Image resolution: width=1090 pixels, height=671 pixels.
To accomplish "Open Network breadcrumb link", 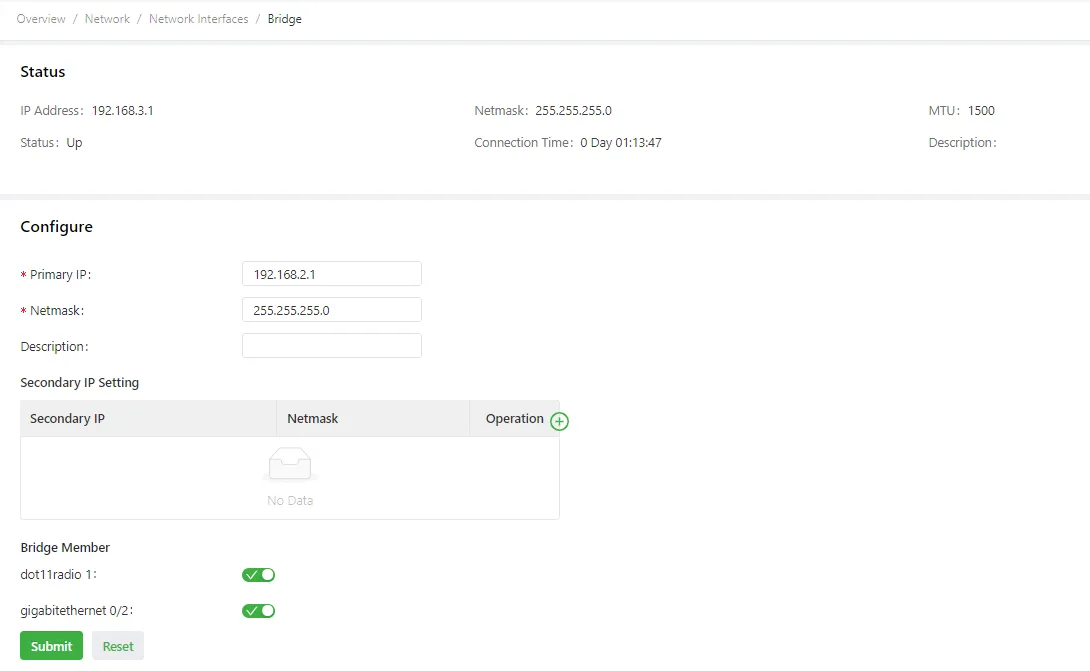I will tap(107, 19).
